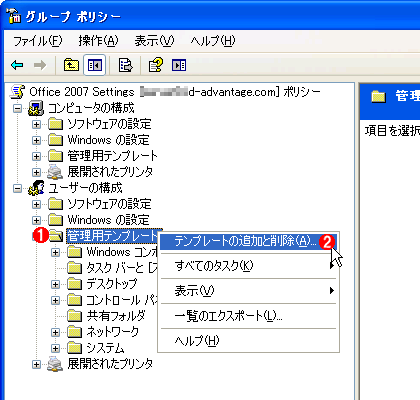420x400 pixels.
Task: Click the Up one level folder icon
Action: (x=71, y=65)
